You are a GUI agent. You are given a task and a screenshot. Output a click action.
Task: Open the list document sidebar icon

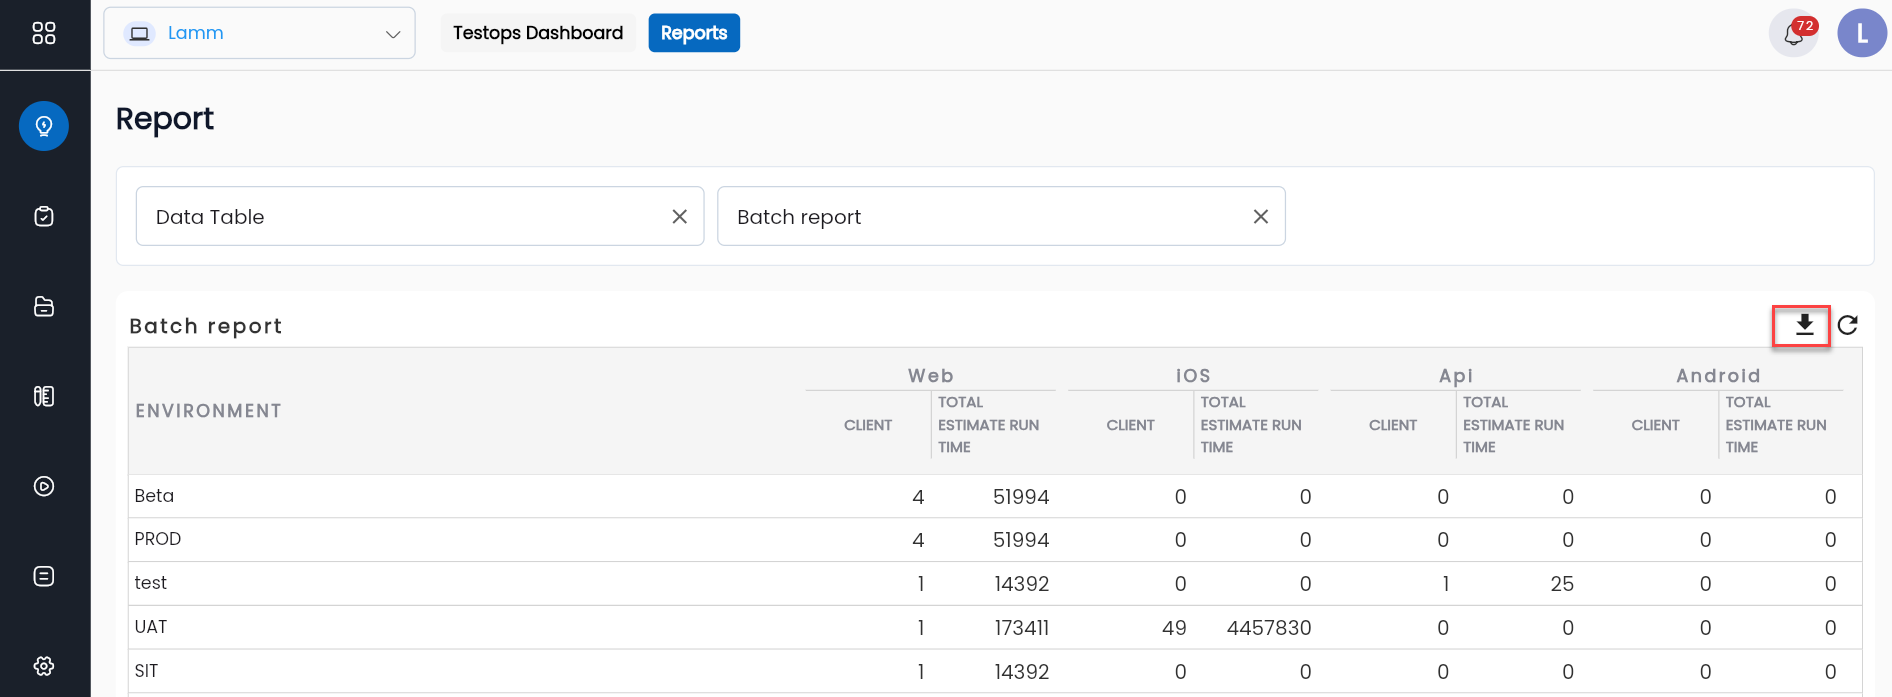click(44, 576)
